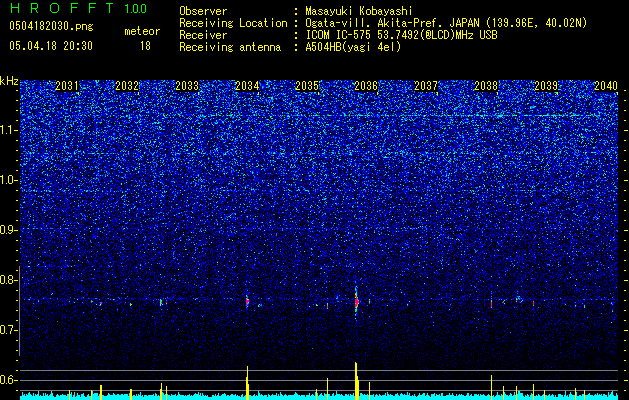The width and height of the screenshot is (629, 400).
Task: Click the 'Receiver' field label
Action: tap(203, 35)
